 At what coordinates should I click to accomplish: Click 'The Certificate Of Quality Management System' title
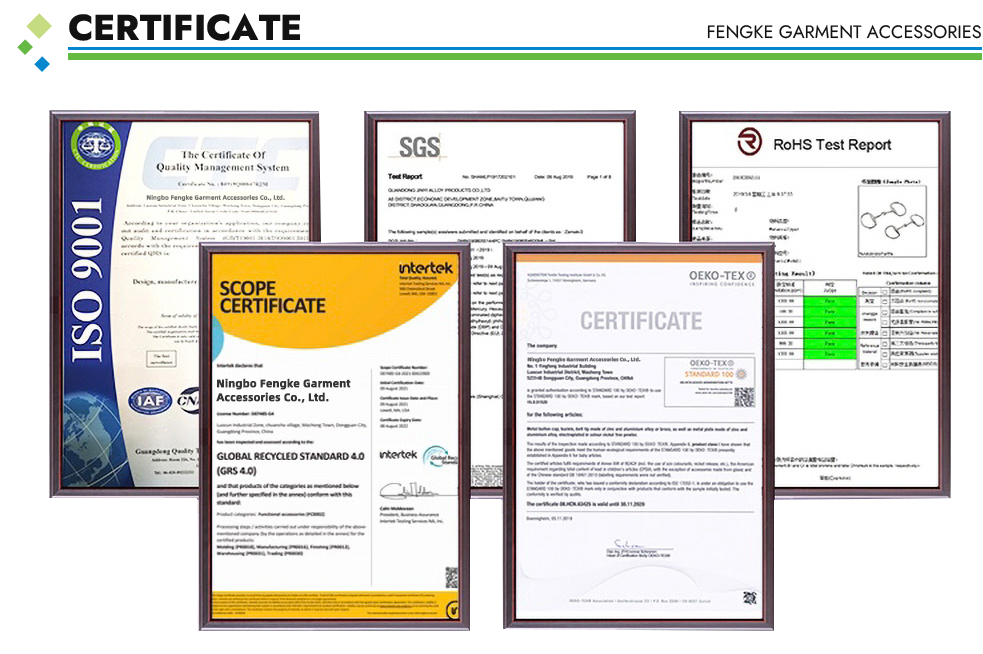(x=223, y=161)
